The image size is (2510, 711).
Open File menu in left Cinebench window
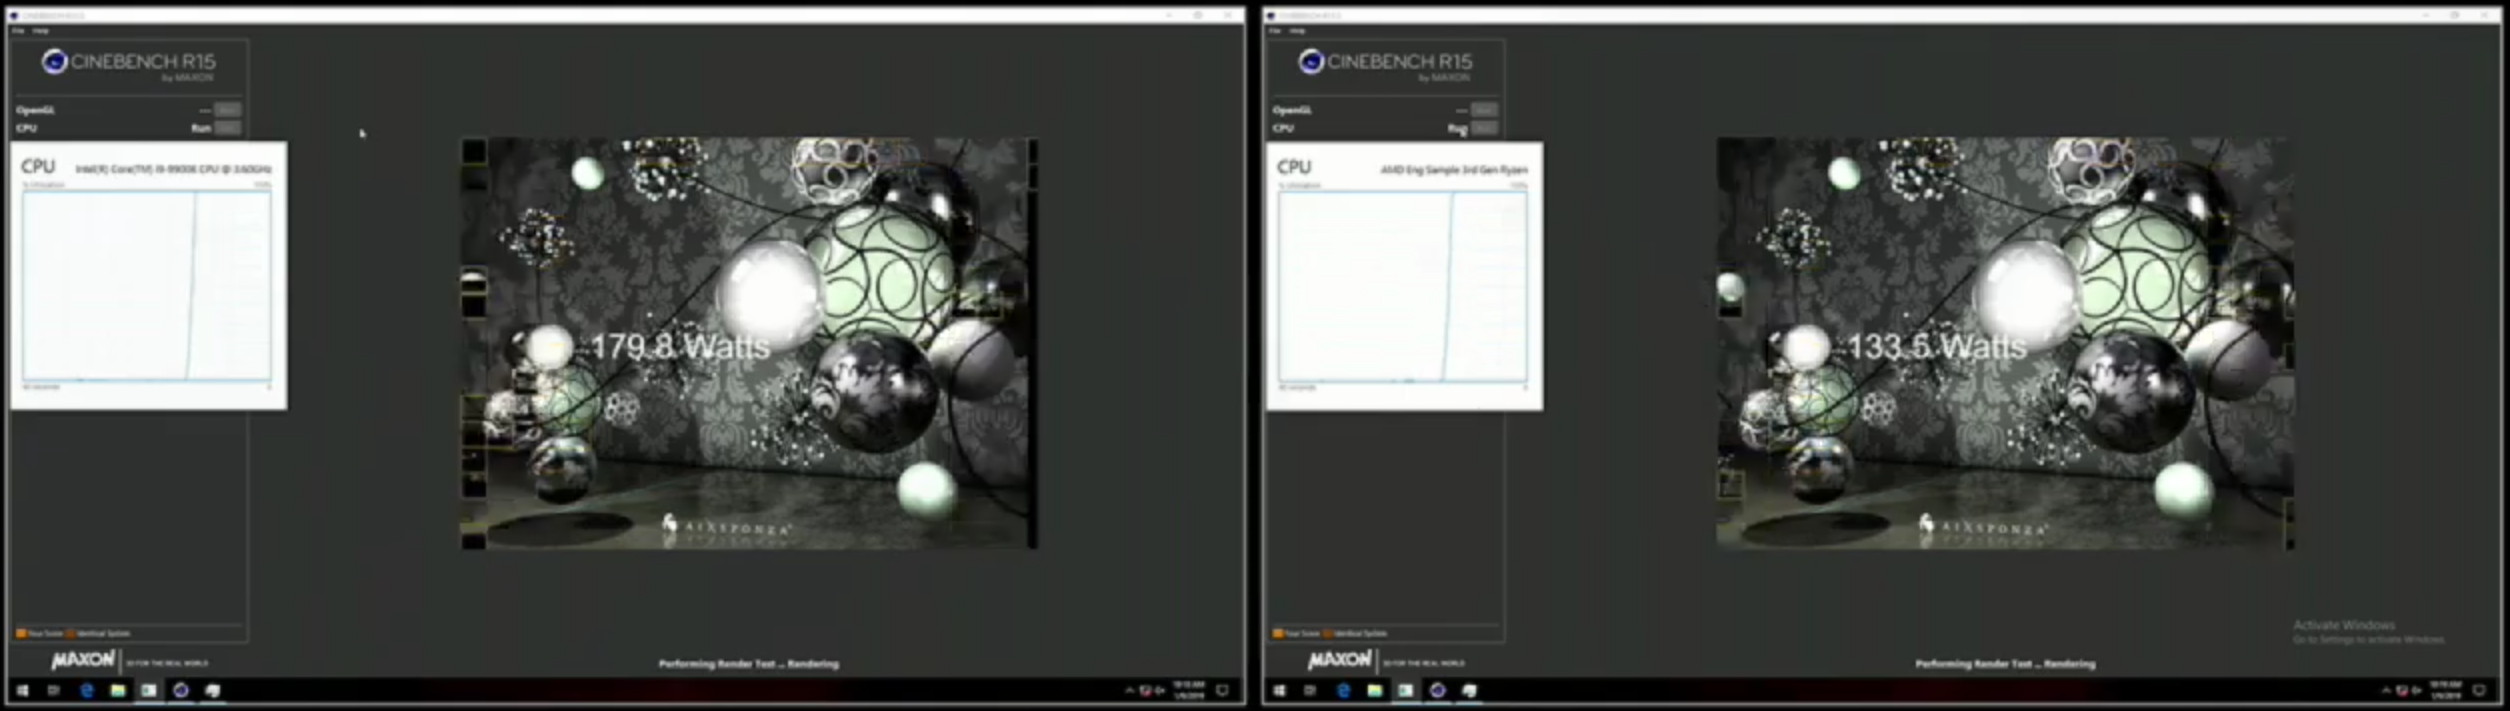point(18,31)
